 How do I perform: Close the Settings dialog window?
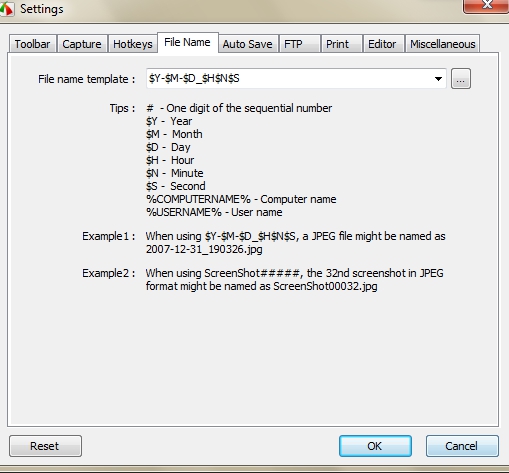coord(486,5)
